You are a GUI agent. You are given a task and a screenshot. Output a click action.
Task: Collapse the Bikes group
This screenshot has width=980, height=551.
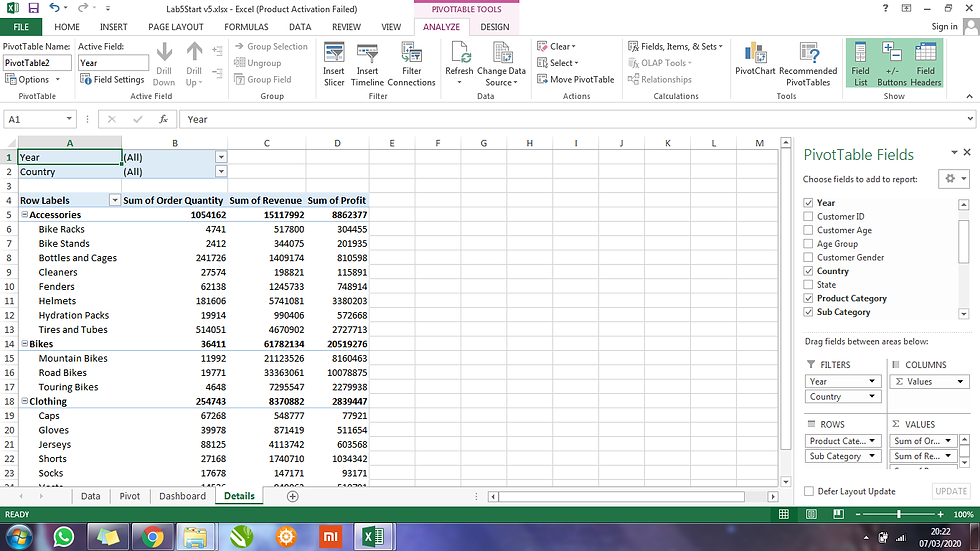[x=24, y=344]
